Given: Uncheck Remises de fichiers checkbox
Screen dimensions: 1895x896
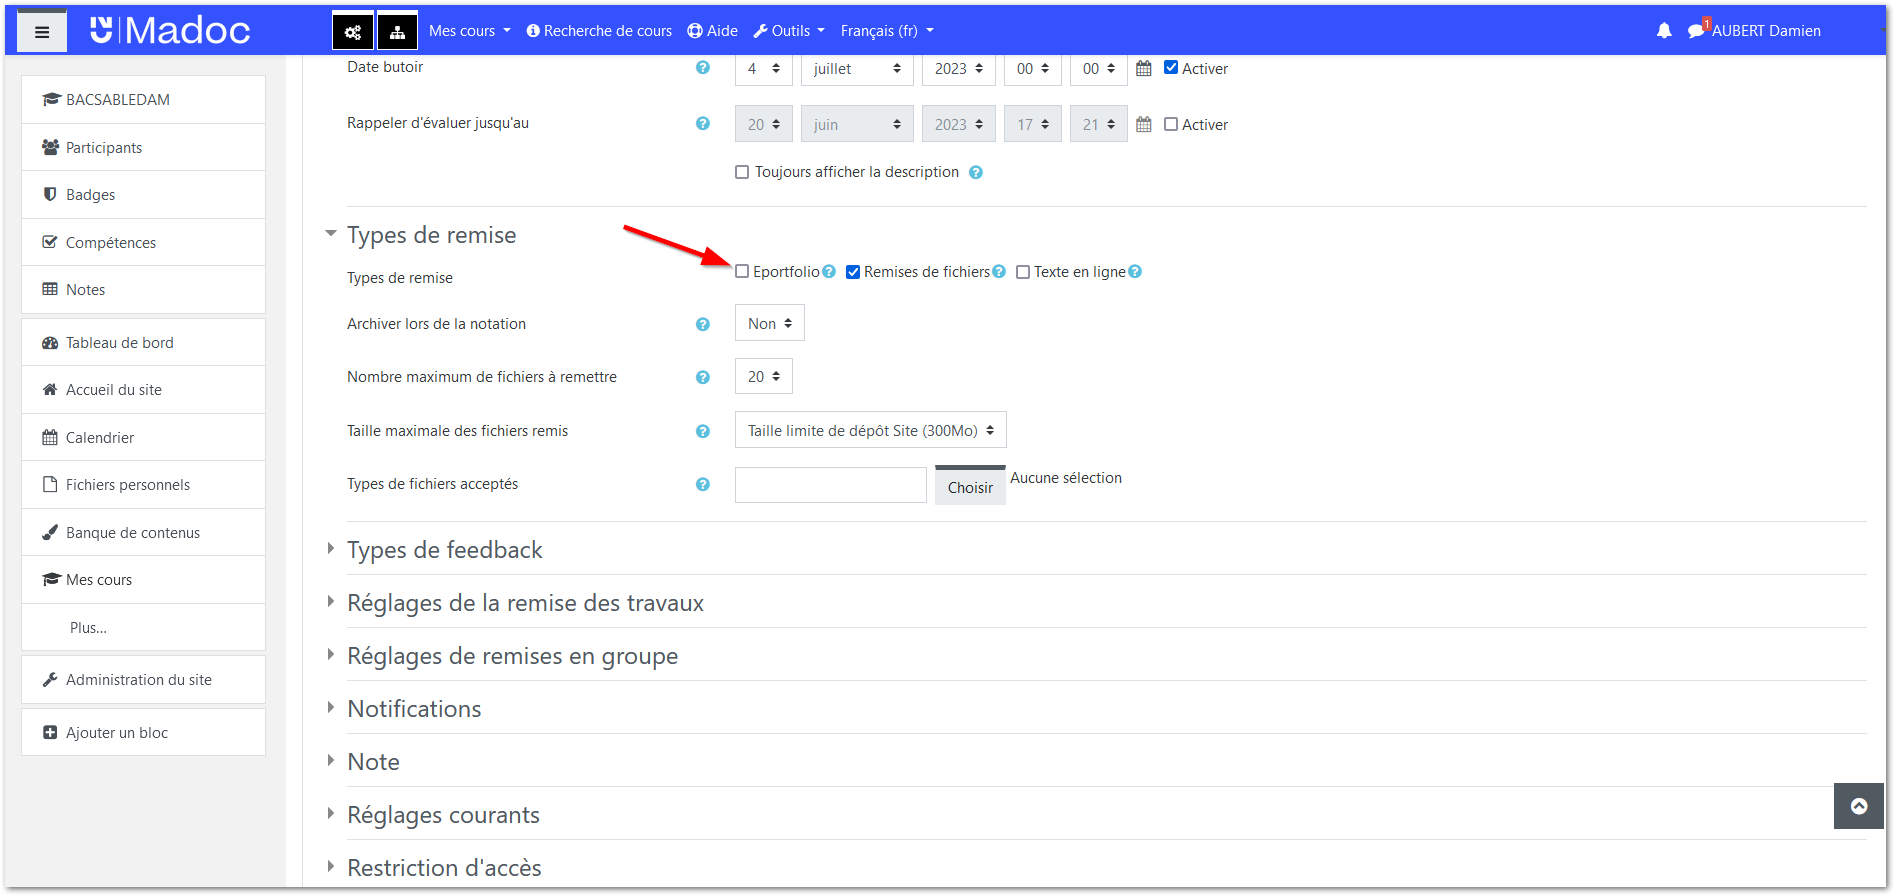Looking at the screenshot, I should (x=853, y=272).
